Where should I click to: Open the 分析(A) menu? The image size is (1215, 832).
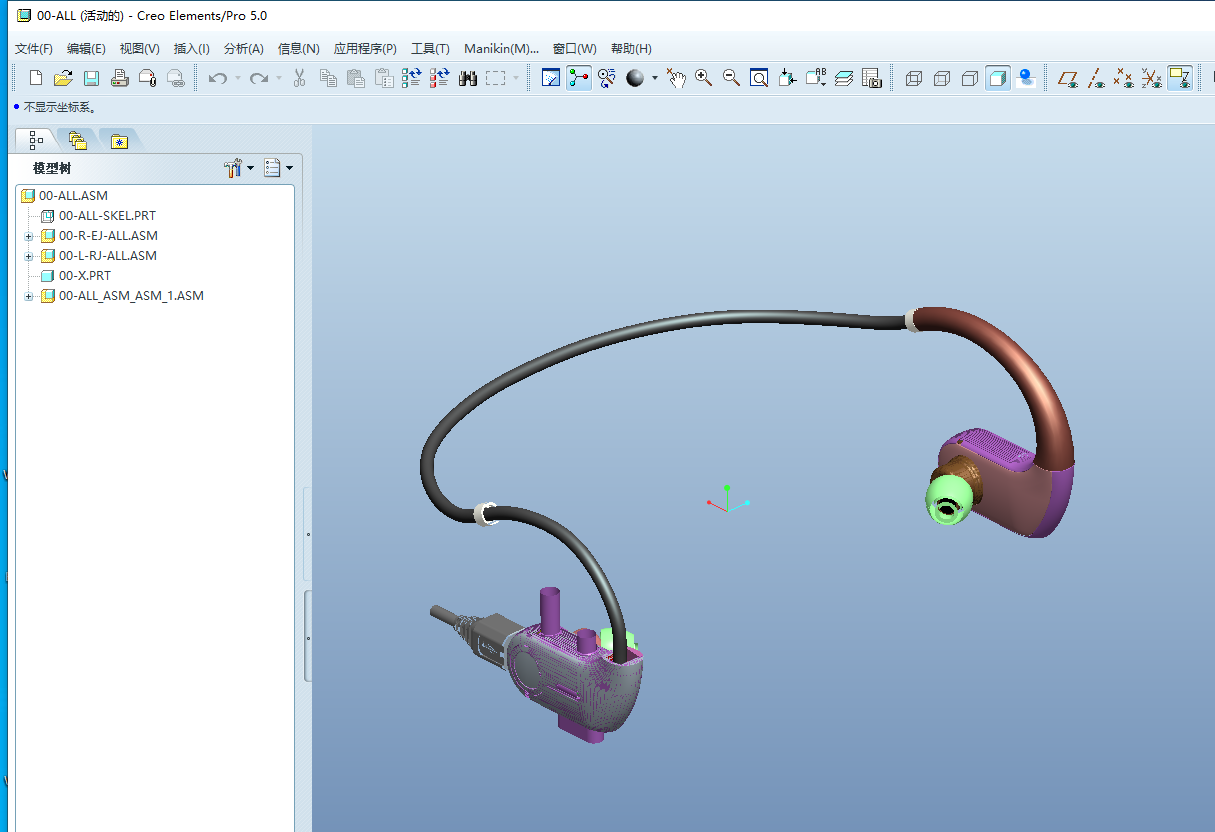point(243,49)
